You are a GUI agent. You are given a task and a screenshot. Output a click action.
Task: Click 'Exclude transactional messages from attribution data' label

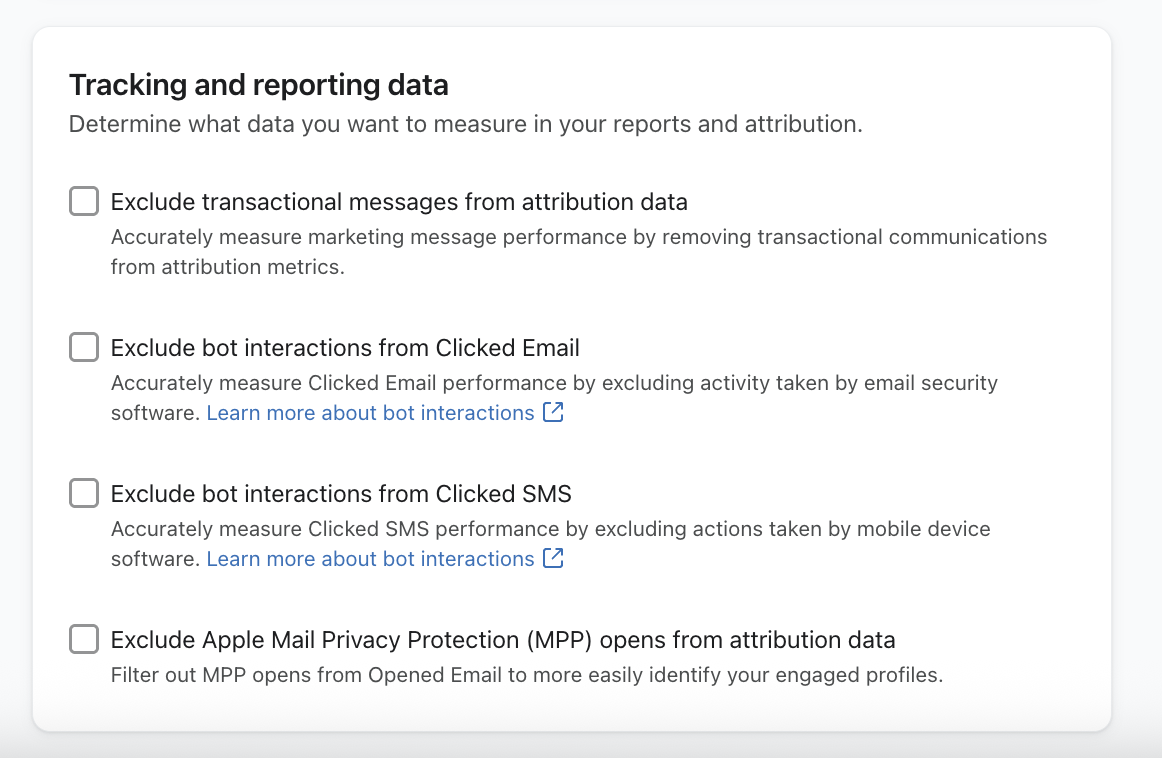click(x=399, y=202)
